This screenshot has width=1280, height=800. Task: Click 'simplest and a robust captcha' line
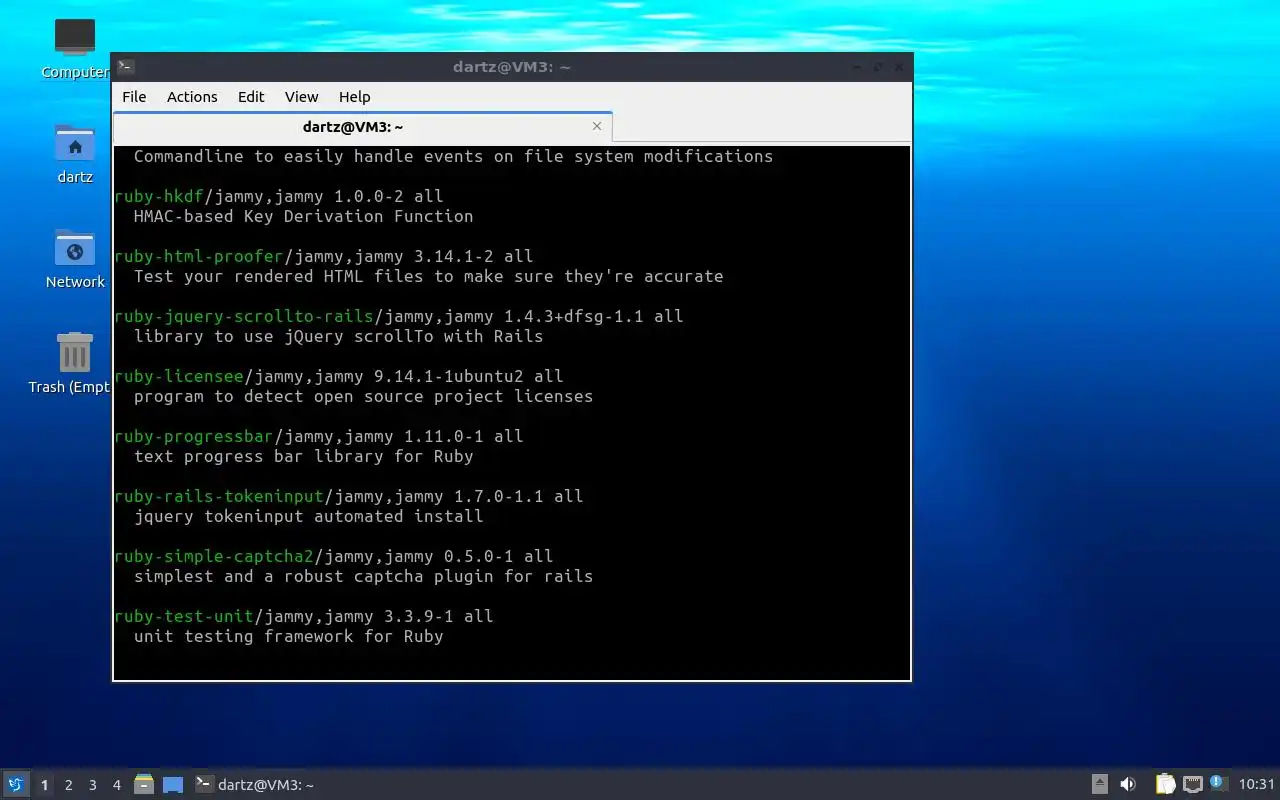coord(364,576)
